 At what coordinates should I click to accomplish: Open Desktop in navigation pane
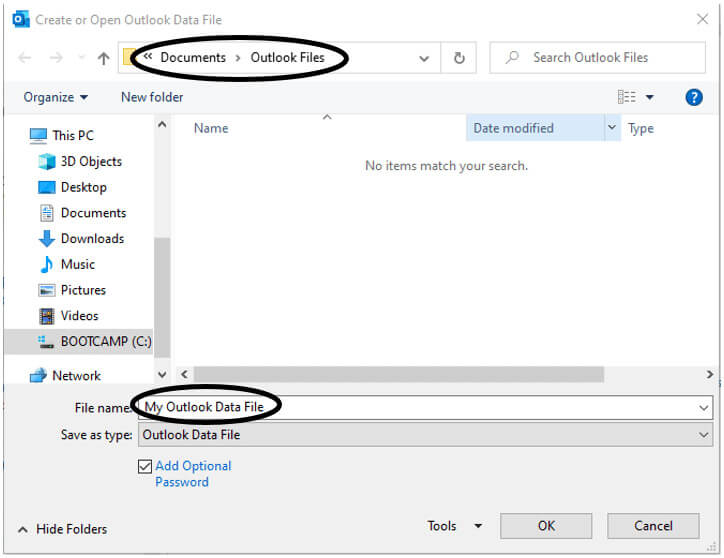[72, 187]
